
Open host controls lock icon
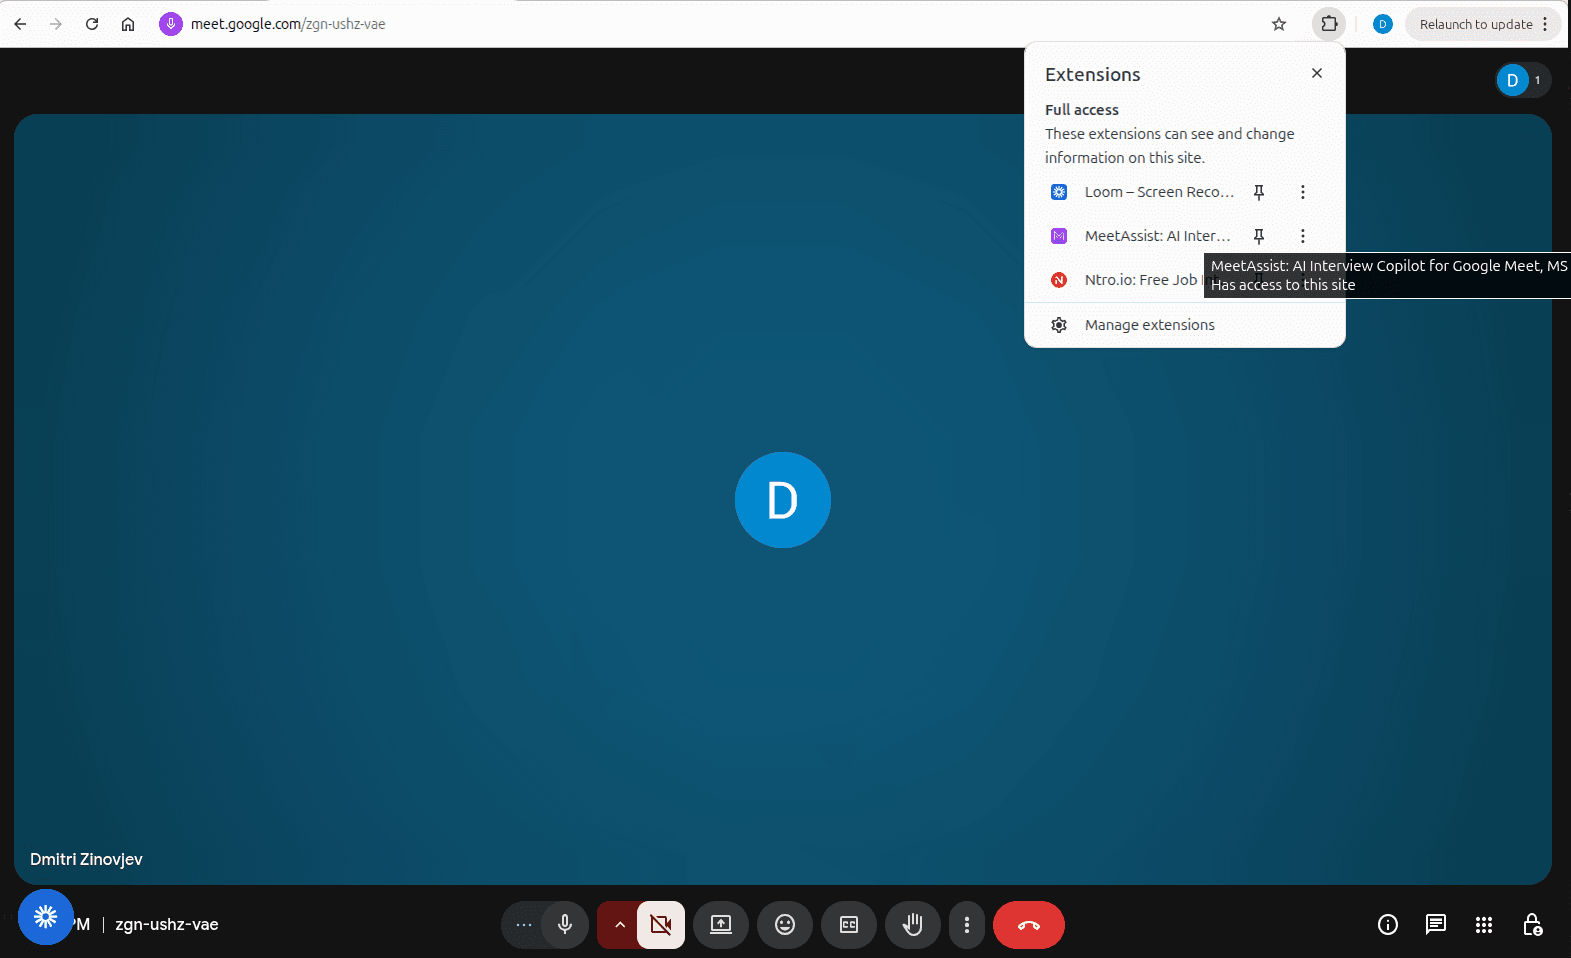pyautogui.click(x=1532, y=925)
